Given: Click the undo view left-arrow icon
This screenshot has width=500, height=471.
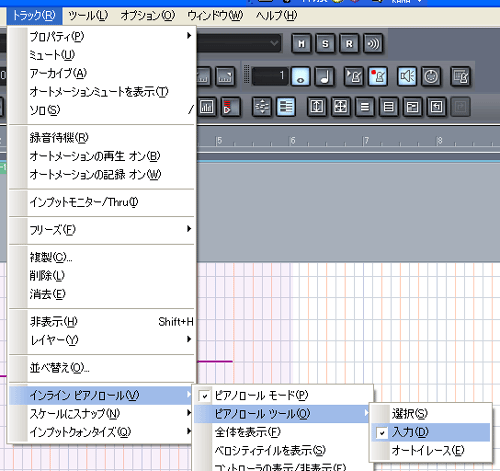Looking at the screenshot, I should click(x=436, y=107).
